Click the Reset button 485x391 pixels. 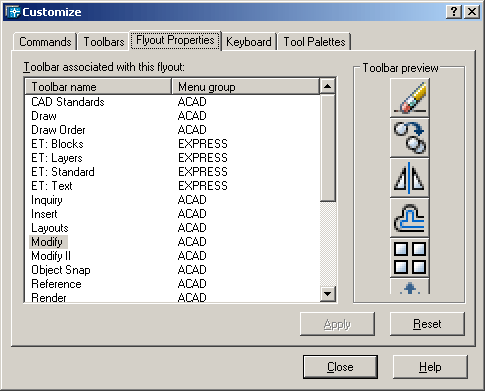[x=427, y=324]
